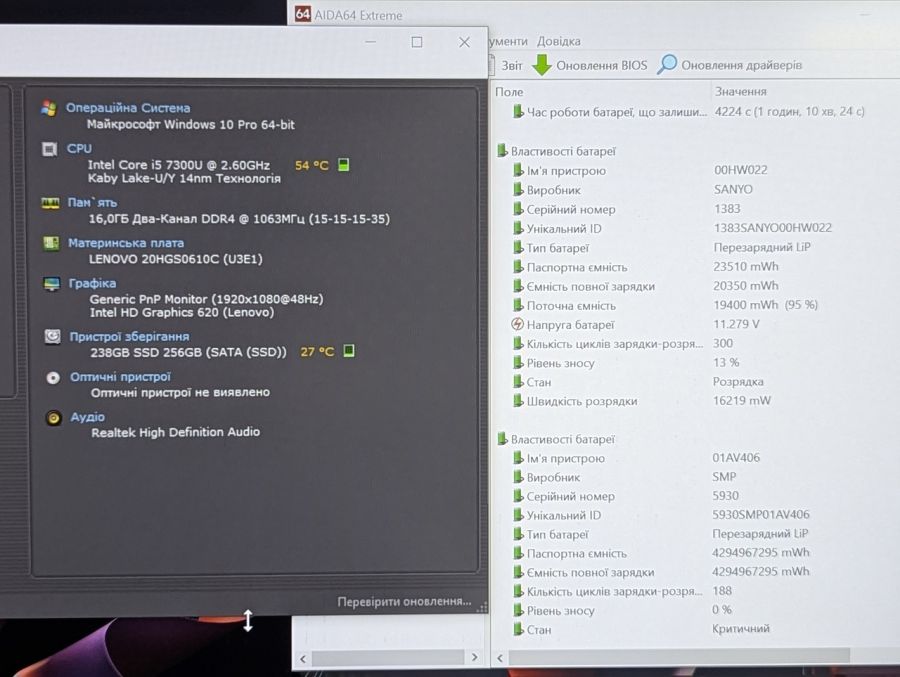Screen dimensions: 900x677
Task: Select Поточна ємність row
Action: [665, 305]
